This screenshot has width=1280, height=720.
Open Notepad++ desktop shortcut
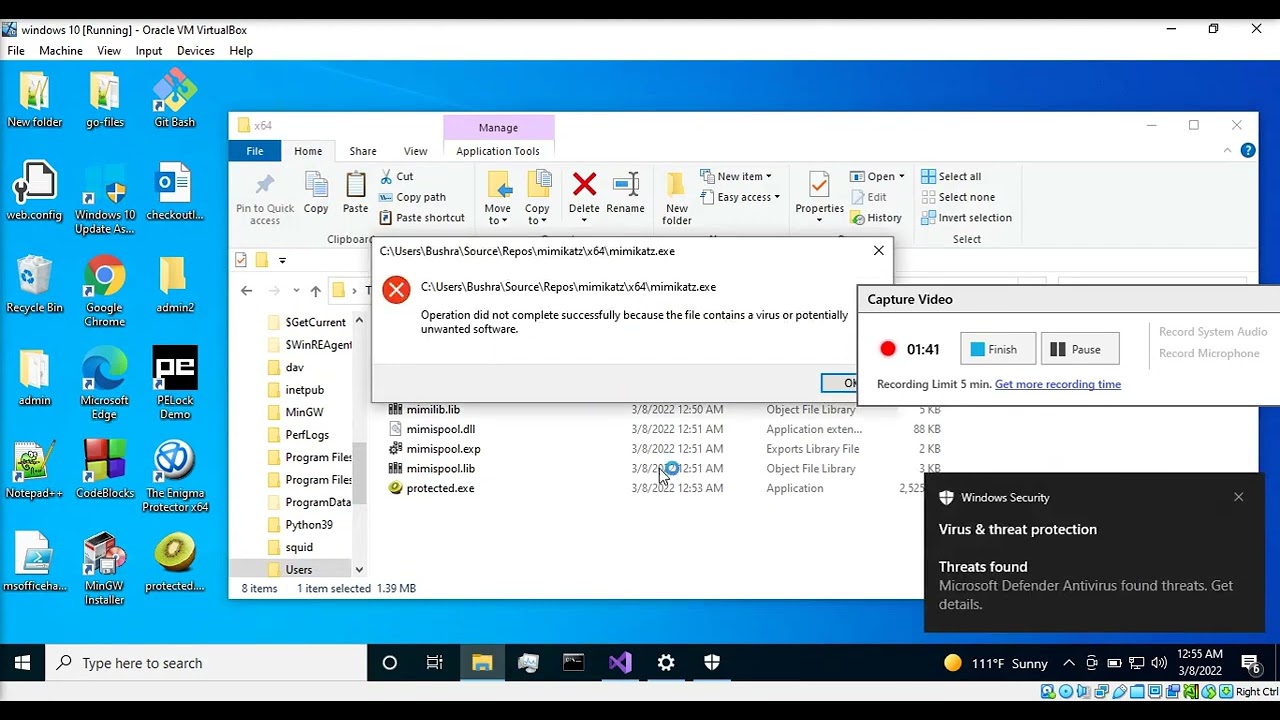pyautogui.click(x=34, y=470)
